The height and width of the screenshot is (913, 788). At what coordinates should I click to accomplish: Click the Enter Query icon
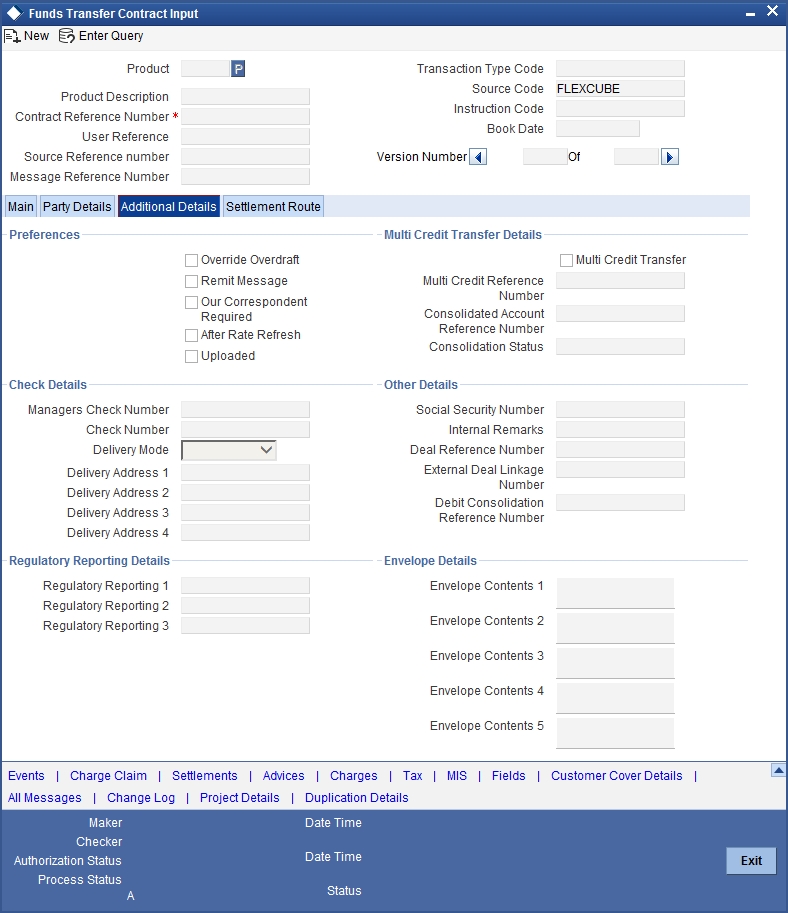[67, 36]
